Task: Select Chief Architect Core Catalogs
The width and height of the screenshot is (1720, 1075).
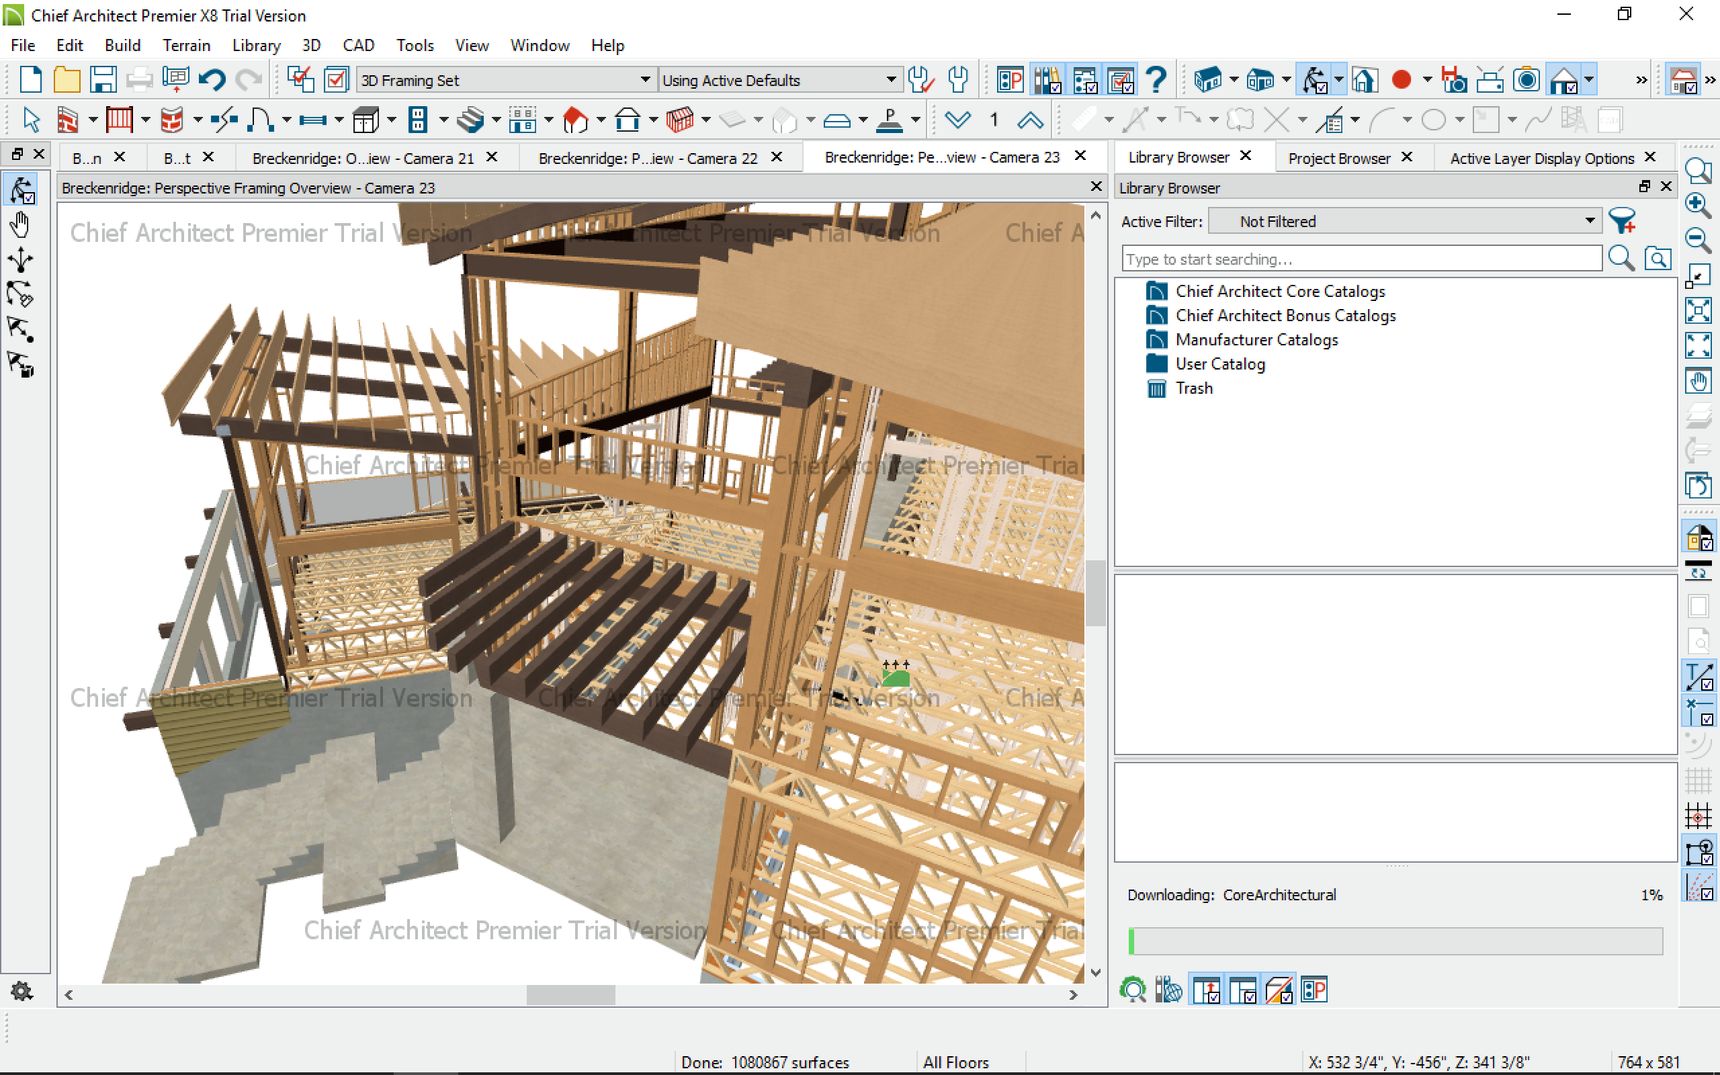Action: point(1280,291)
